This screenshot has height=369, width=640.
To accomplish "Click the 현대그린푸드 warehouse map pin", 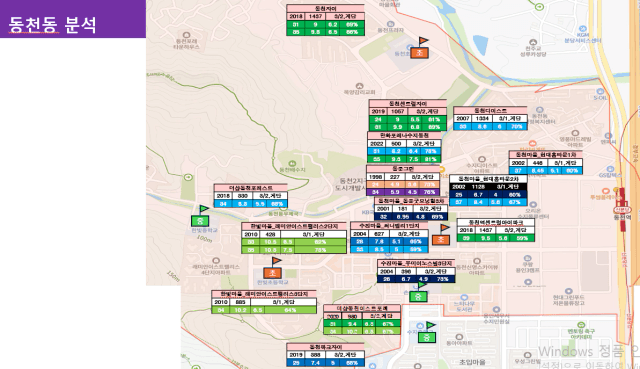I will click(569, 291).
